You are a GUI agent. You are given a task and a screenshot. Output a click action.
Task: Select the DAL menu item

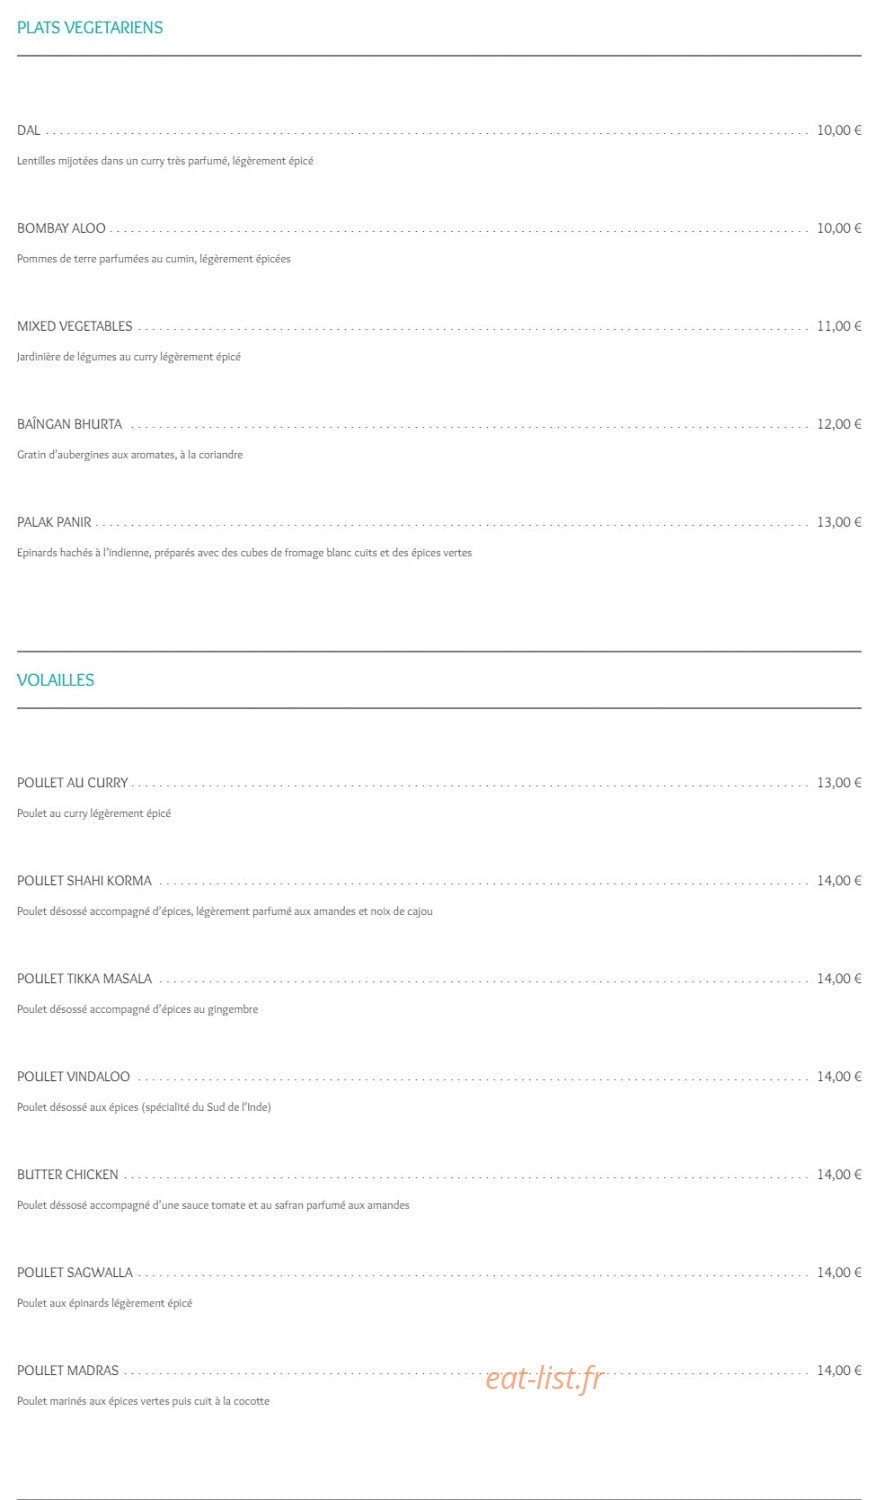coord(29,130)
